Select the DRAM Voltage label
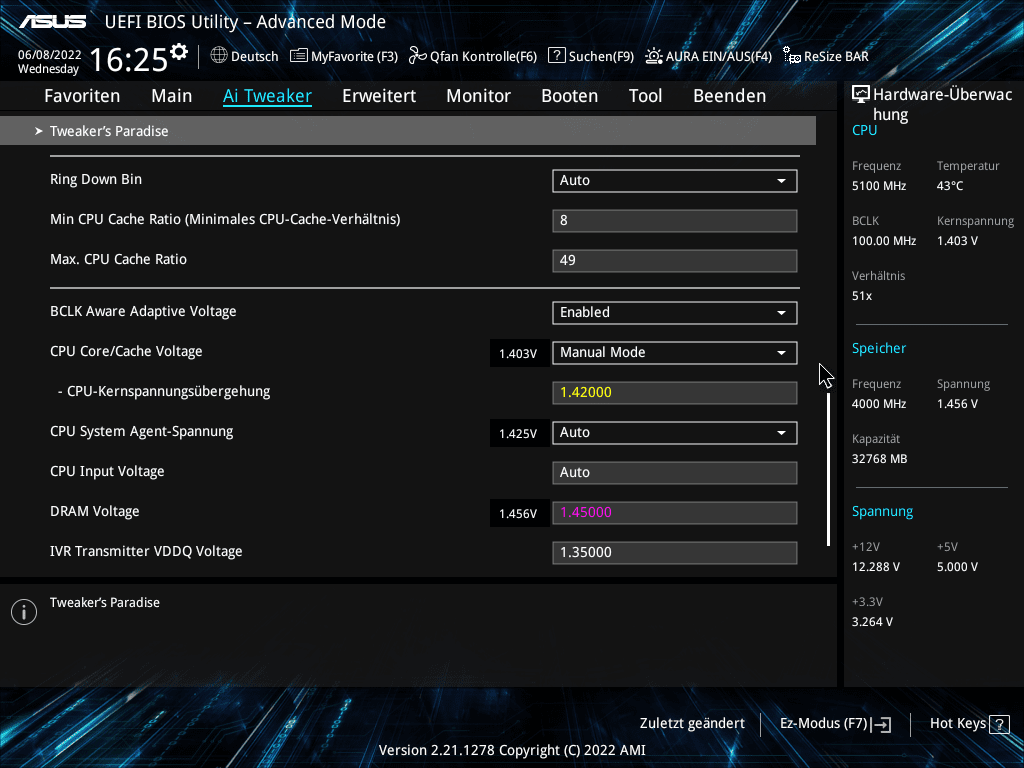The height and width of the screenshot is (768, 1024). (95, 511)
